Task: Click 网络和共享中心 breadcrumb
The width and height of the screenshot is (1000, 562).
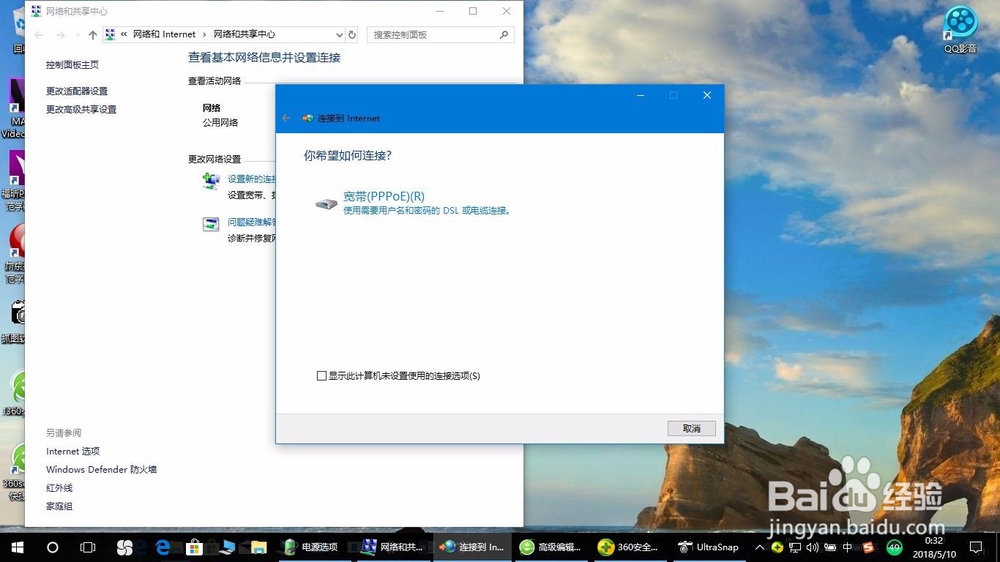Action: click(x=244, y=34)
